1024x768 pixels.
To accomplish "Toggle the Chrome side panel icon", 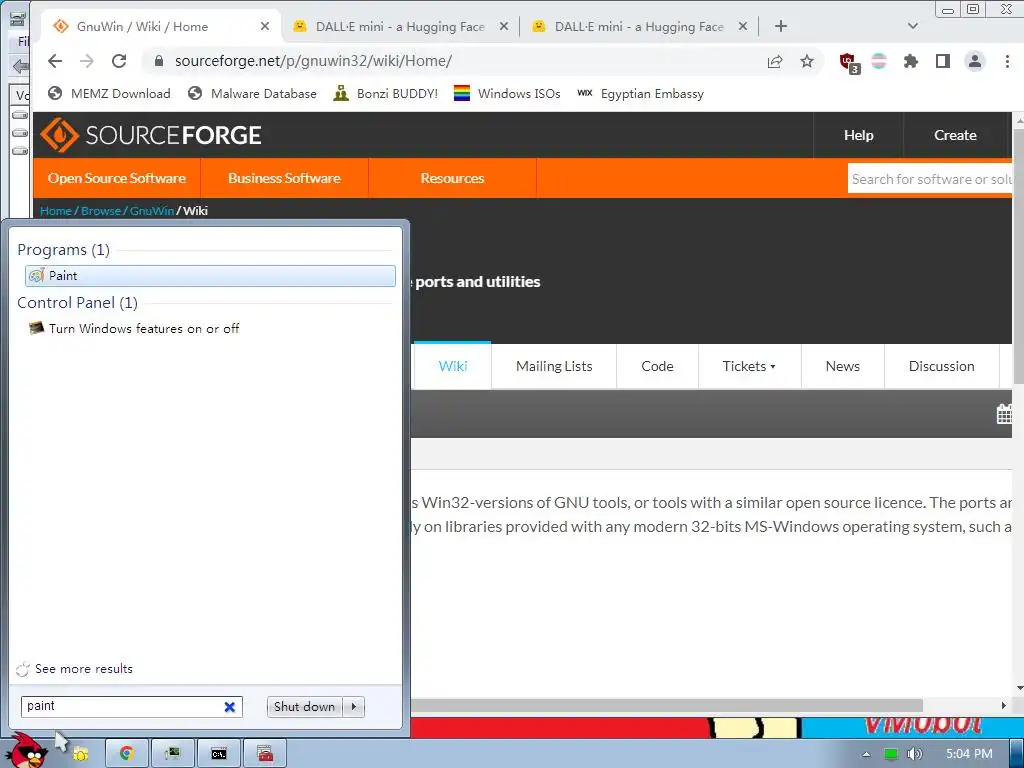I will click(x=942, y=61).
